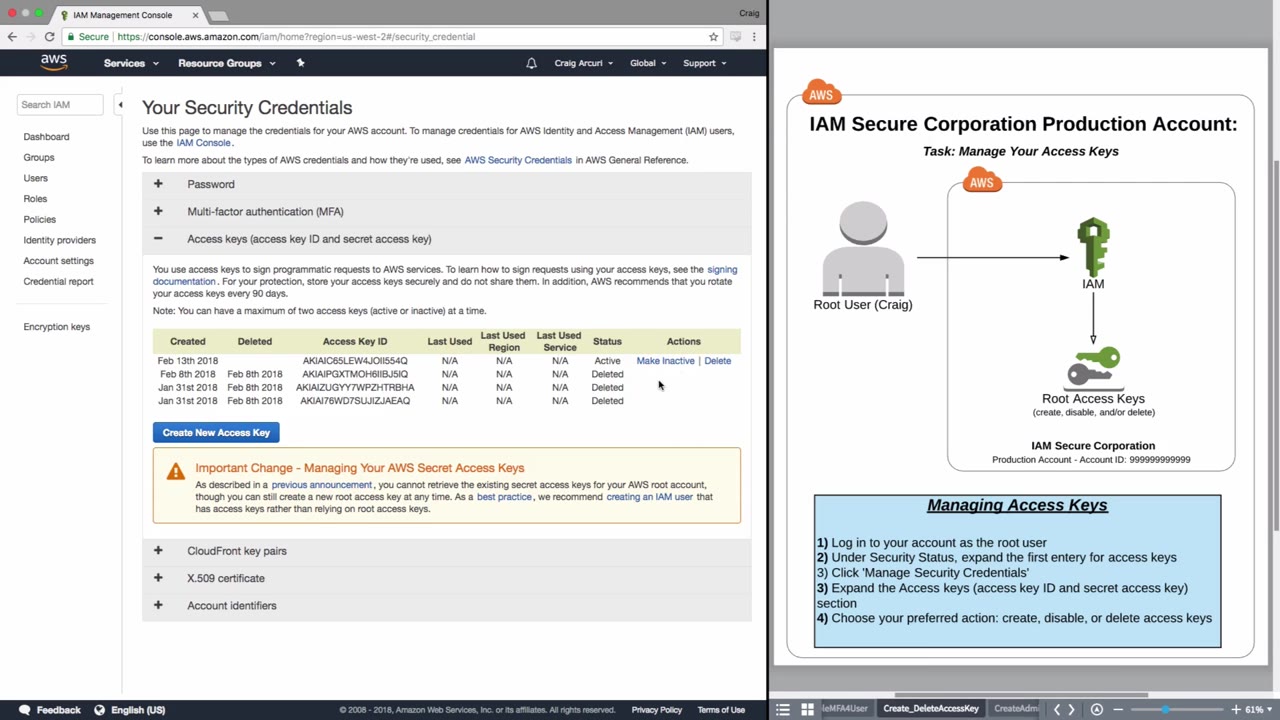Open the notifications bell in AWS header
Viewport: 1280px width, 720px height.
[x=531, y=63]
